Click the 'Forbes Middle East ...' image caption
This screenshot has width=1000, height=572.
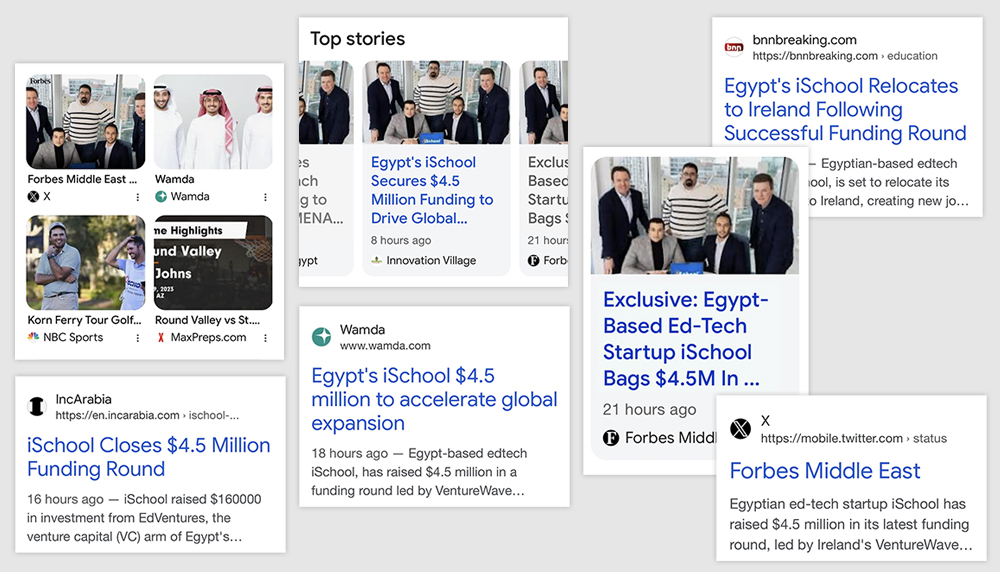[82, 179]
